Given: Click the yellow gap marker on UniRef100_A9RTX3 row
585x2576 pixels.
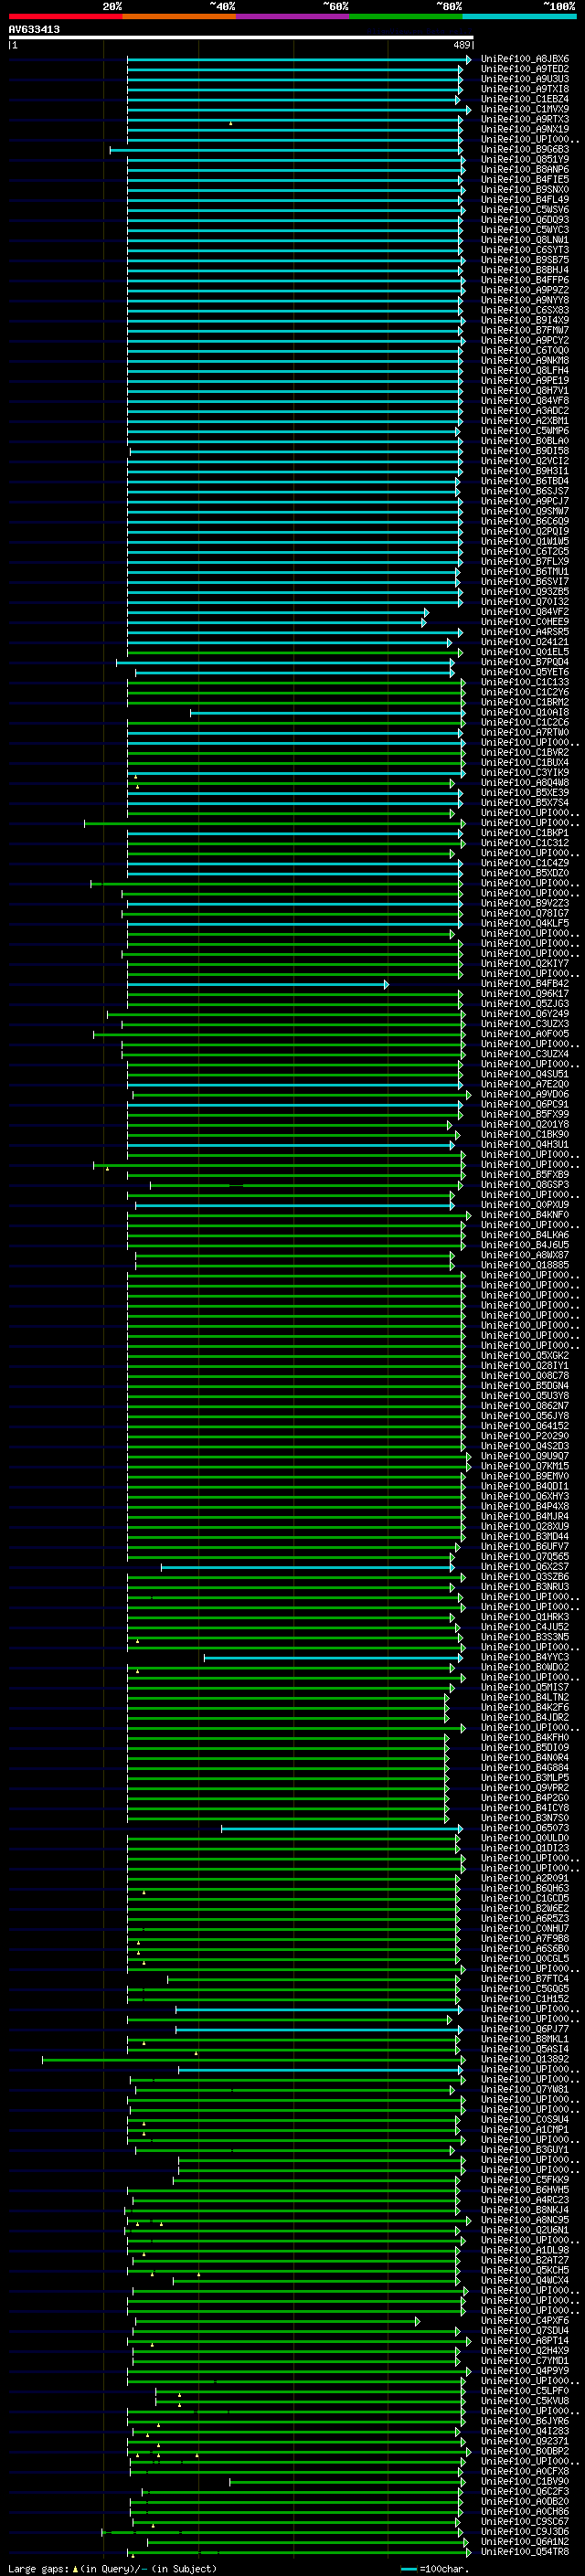Looking at the screenshot, I should click(x=230, y=123).
